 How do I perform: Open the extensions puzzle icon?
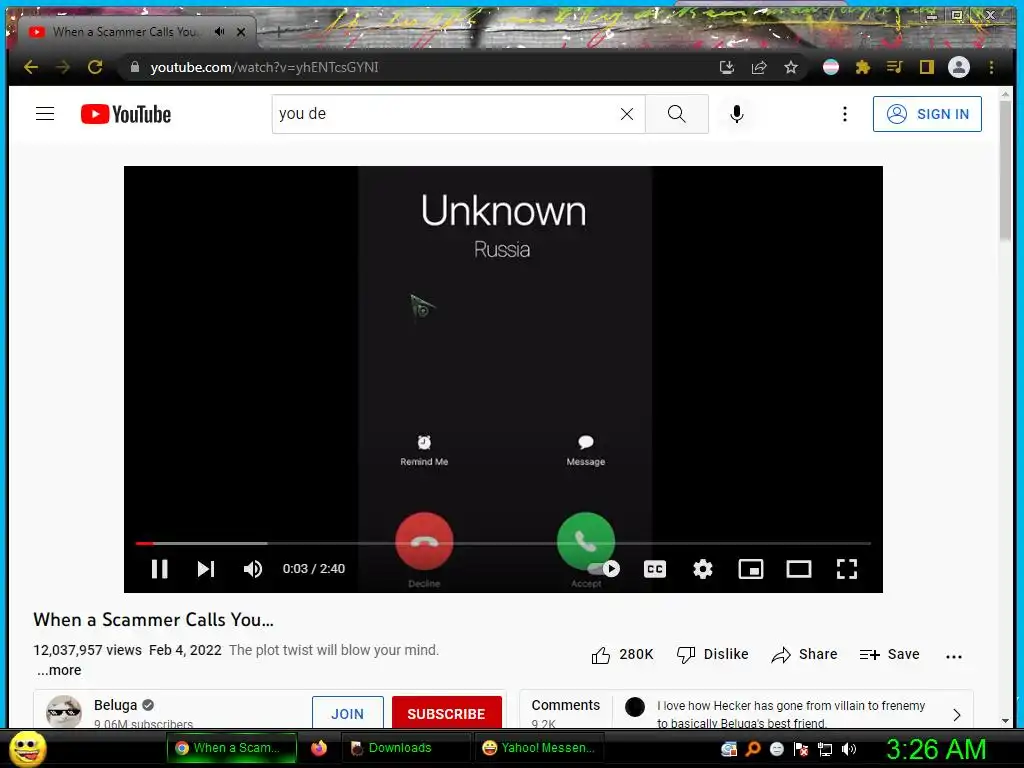coord(863,67)
